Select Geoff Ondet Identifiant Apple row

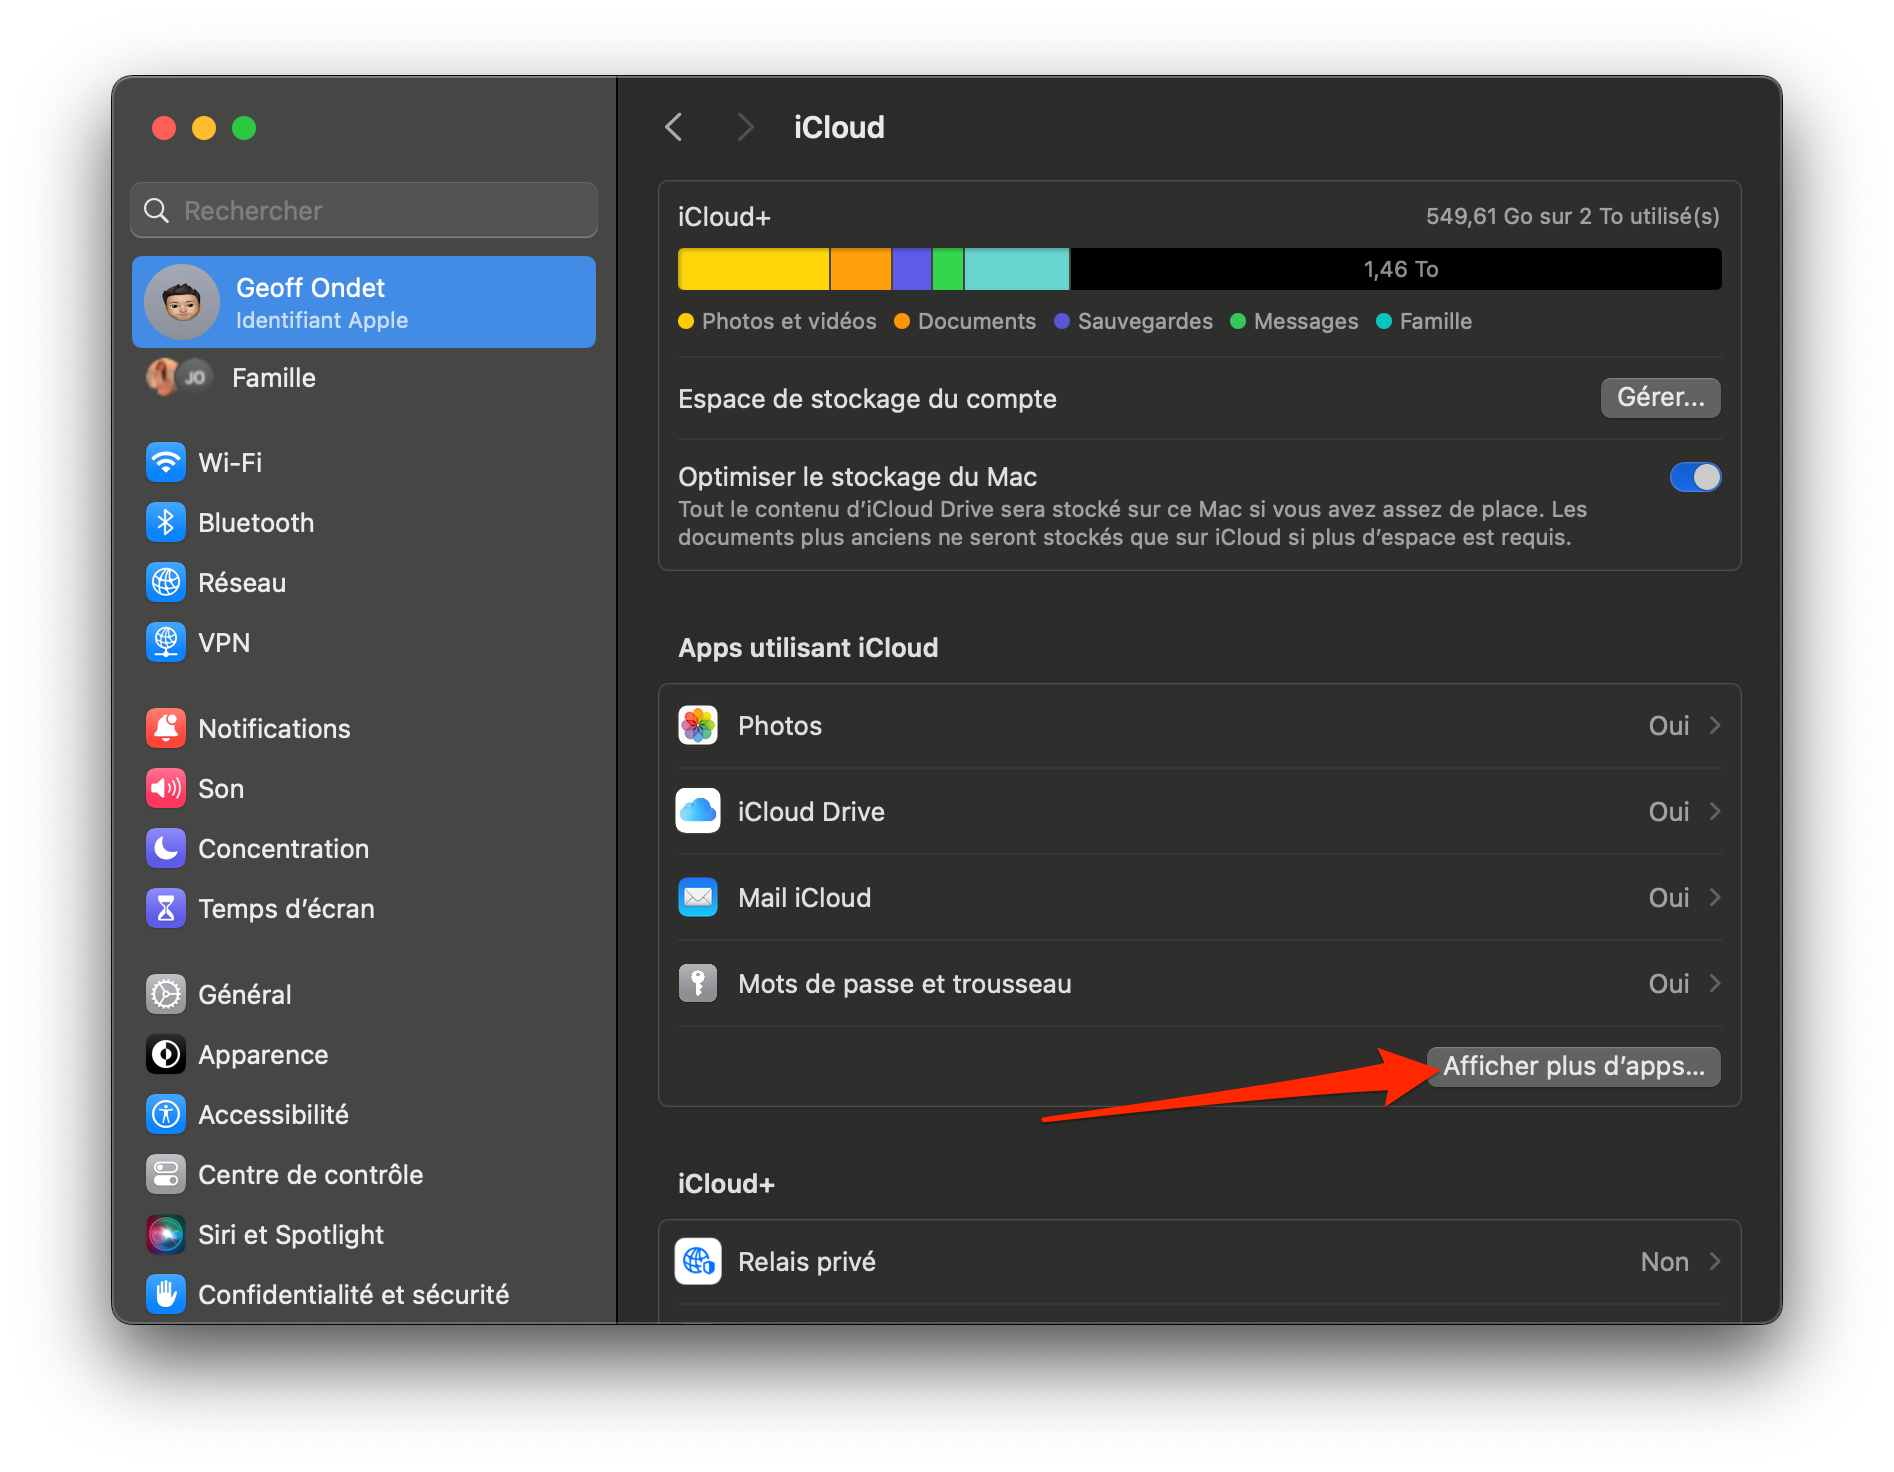point(364,302)
